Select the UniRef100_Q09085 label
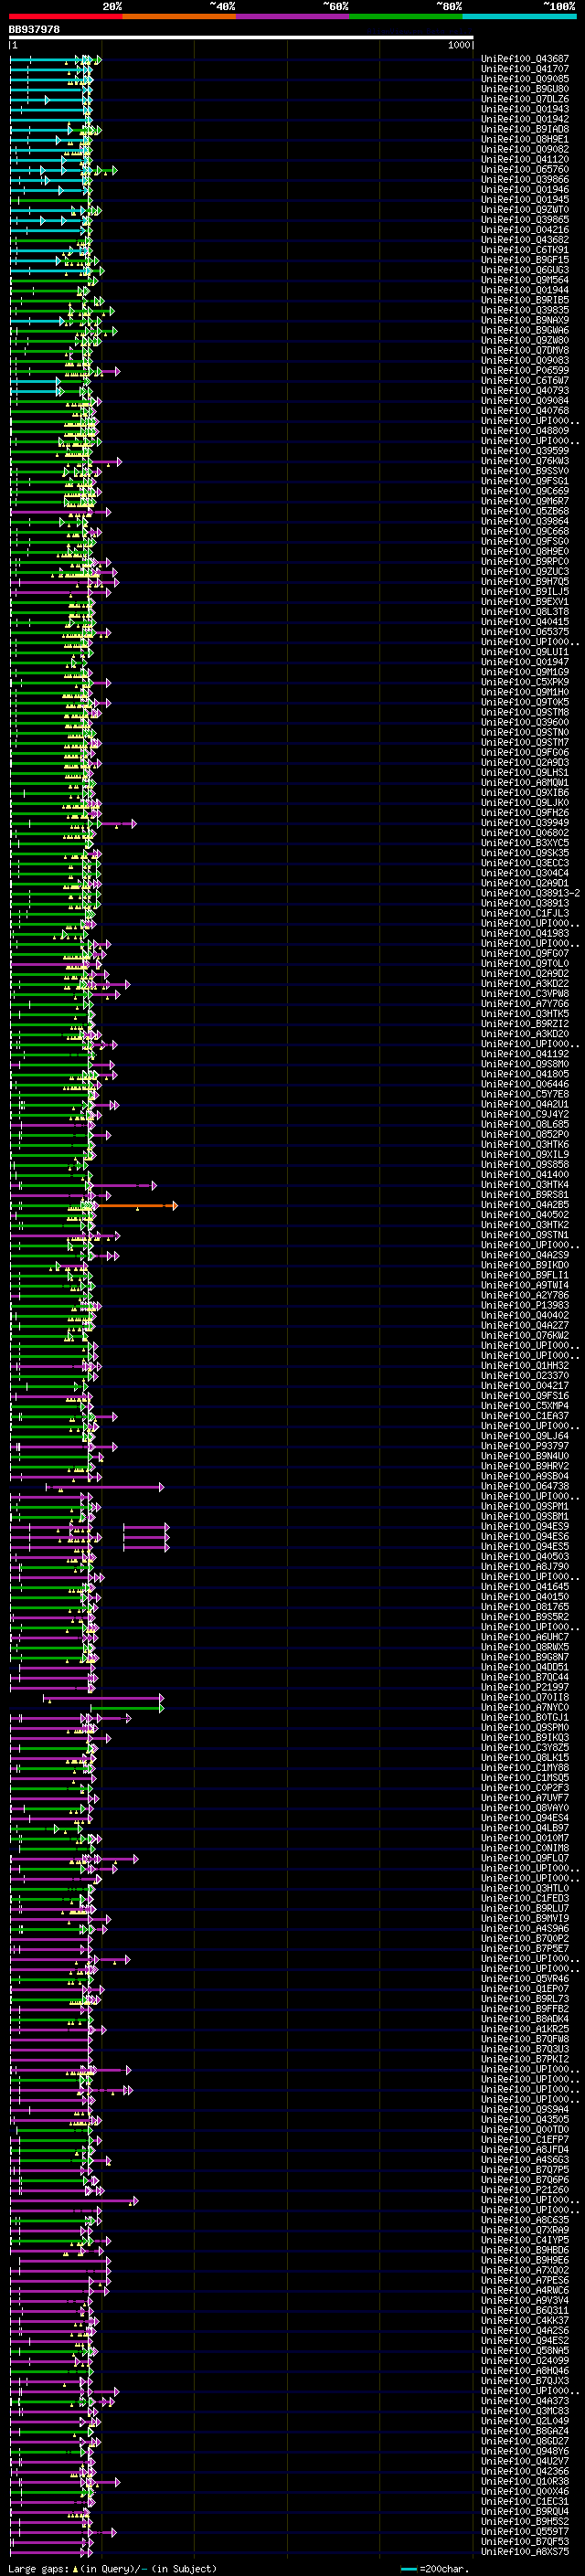 (525, 79)
